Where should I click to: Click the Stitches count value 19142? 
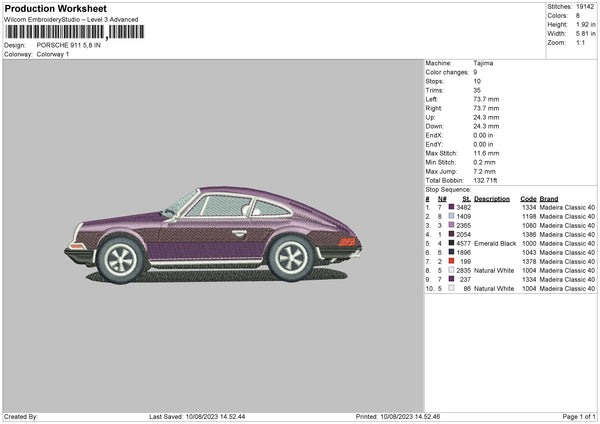[587, 6]
